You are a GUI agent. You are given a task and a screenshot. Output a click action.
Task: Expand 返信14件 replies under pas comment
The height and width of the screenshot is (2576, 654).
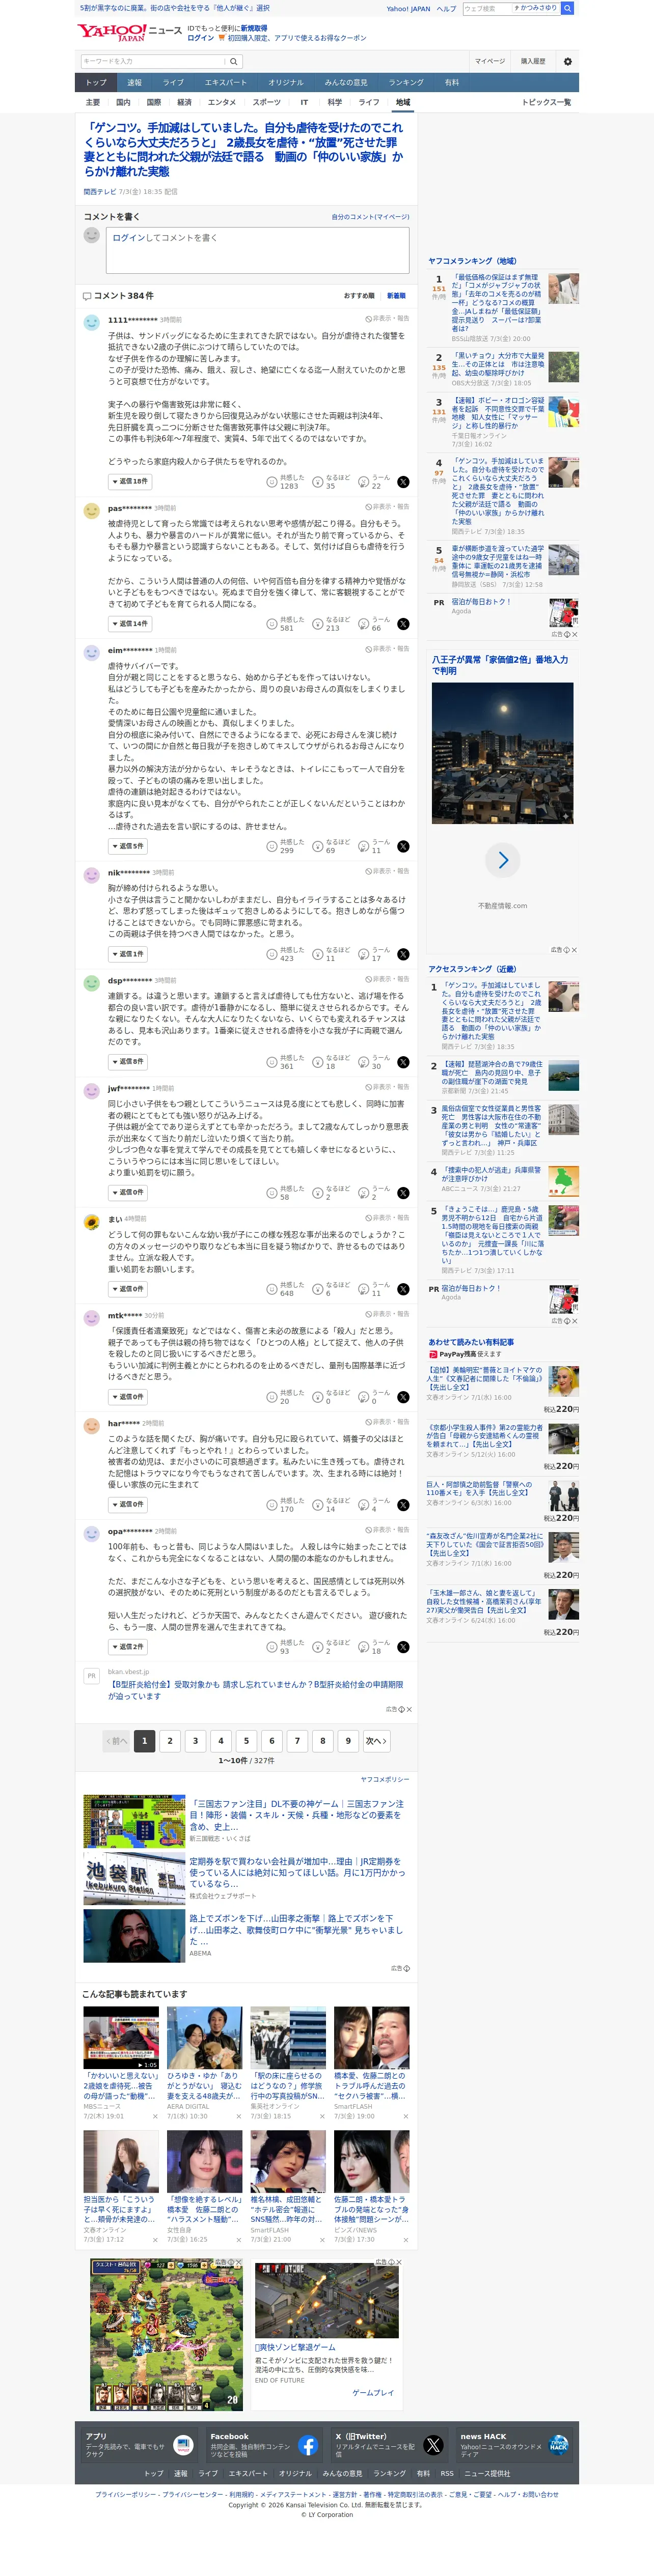point(129,624)
